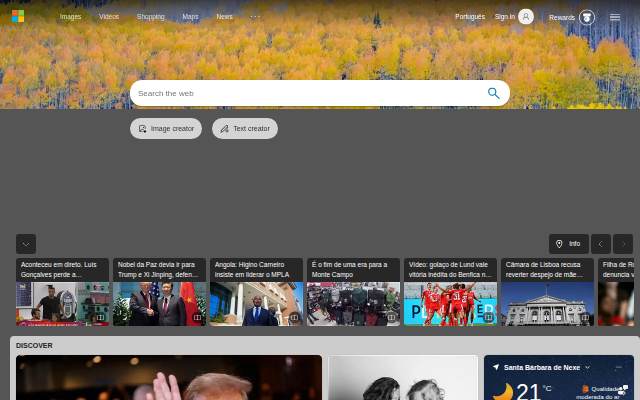The width and height of the screenshot is (640, 400).
Task: Open the Rewards medal icon
Action: (x=587, y=17)
